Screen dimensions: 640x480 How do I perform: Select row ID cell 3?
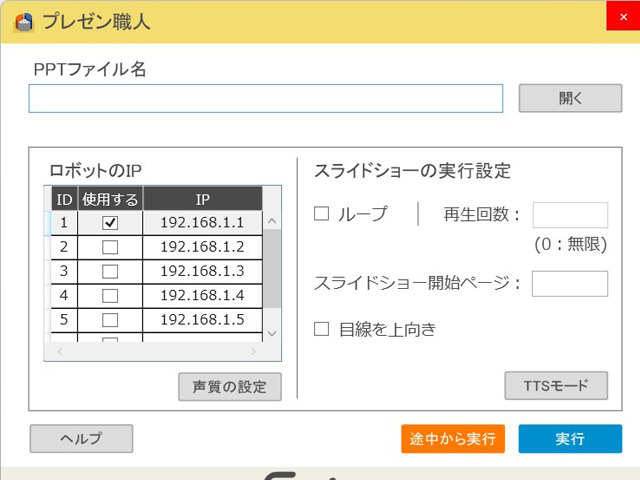click(x=64, y=271)
